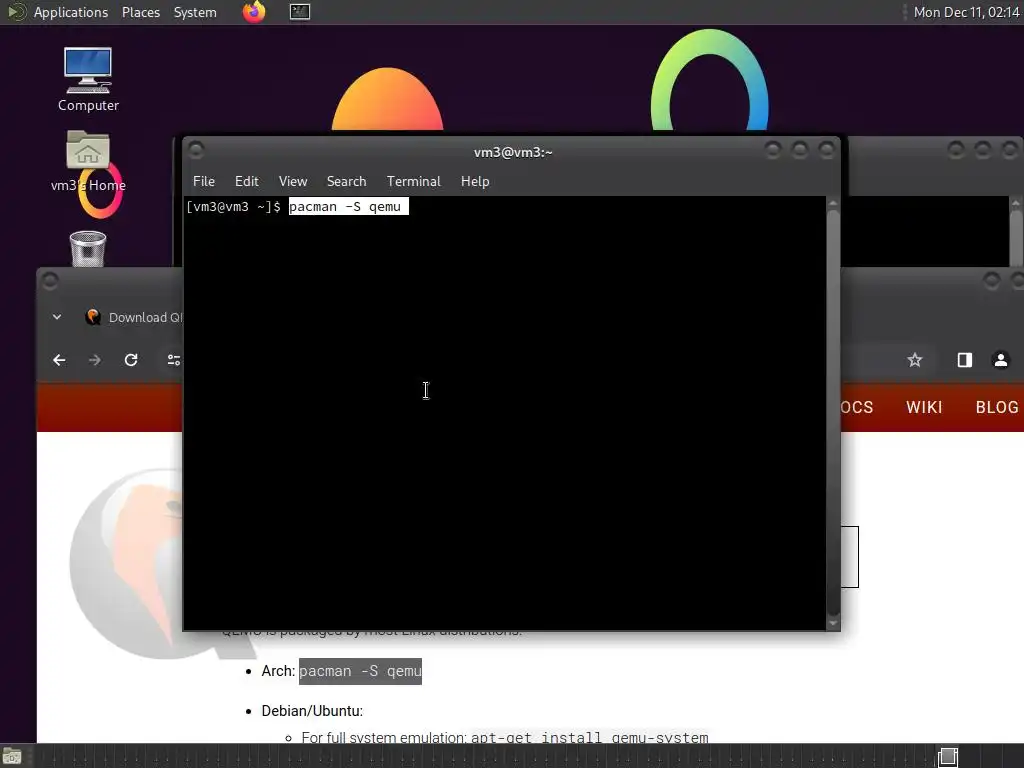This screenshot has width=1024, height=768.
Task: Click 'Debian/Ubuntu:' list item on the webpage
Action: [312, 711]
